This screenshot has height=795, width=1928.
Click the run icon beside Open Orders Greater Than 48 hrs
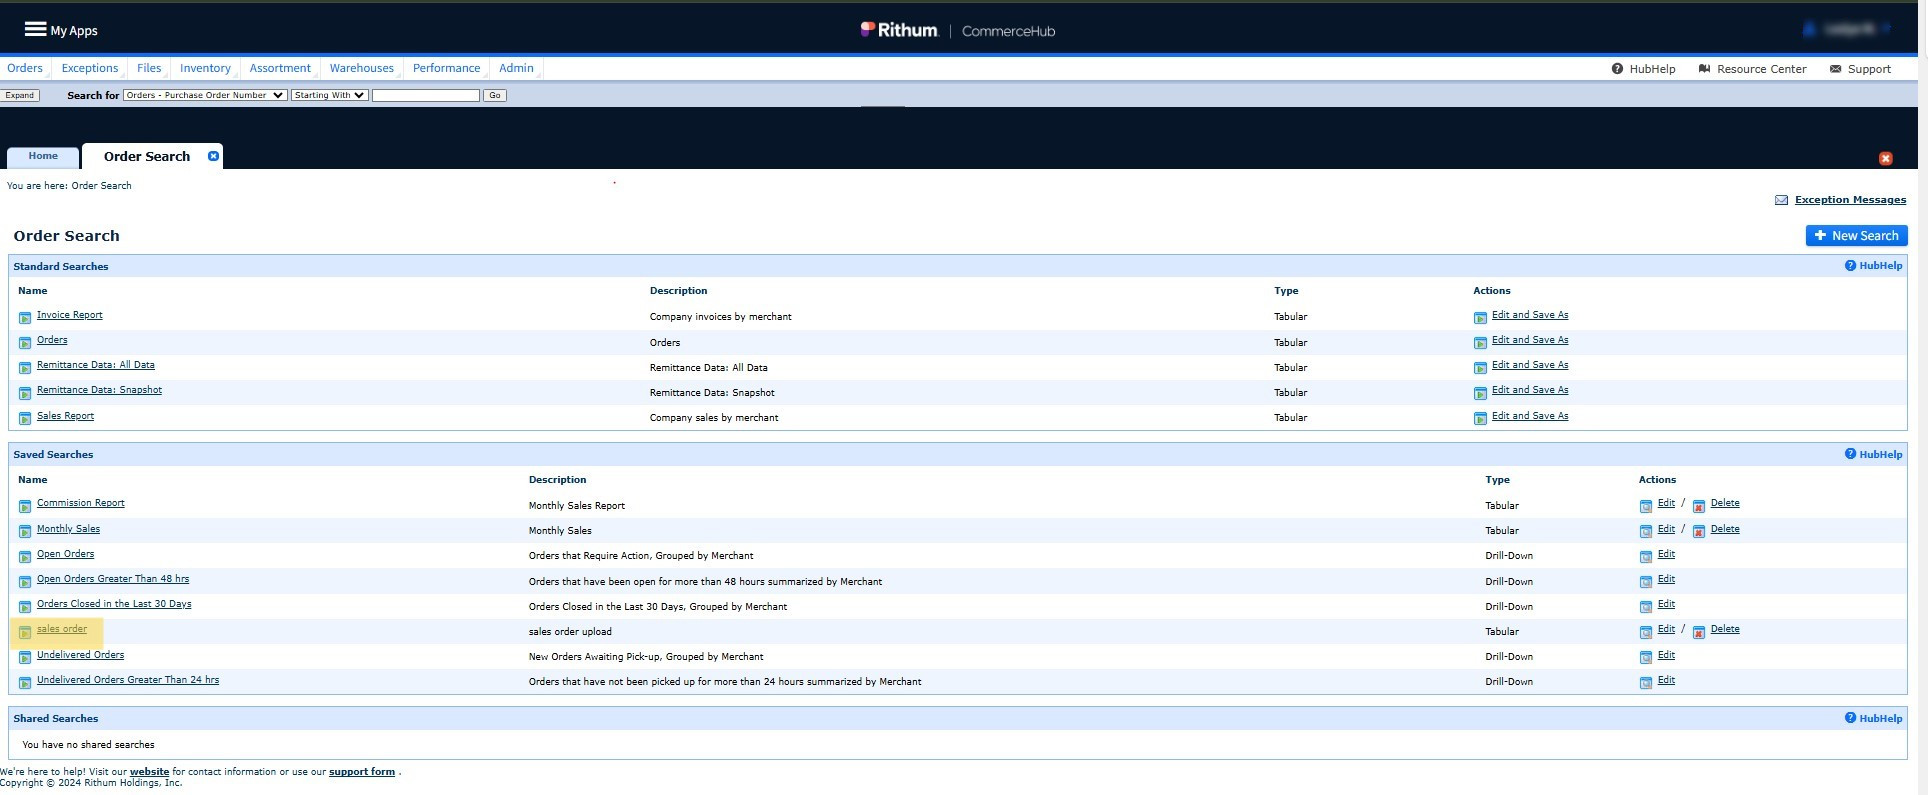tap(25, 582)
